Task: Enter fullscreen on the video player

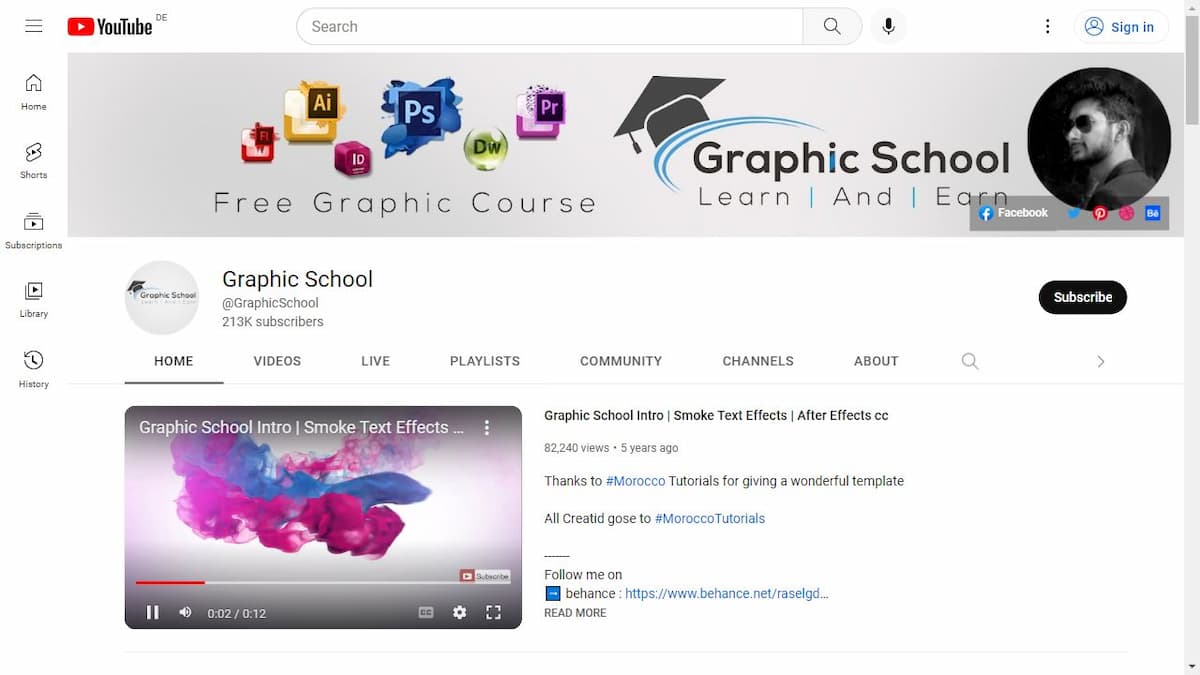Action: (493, 613)
